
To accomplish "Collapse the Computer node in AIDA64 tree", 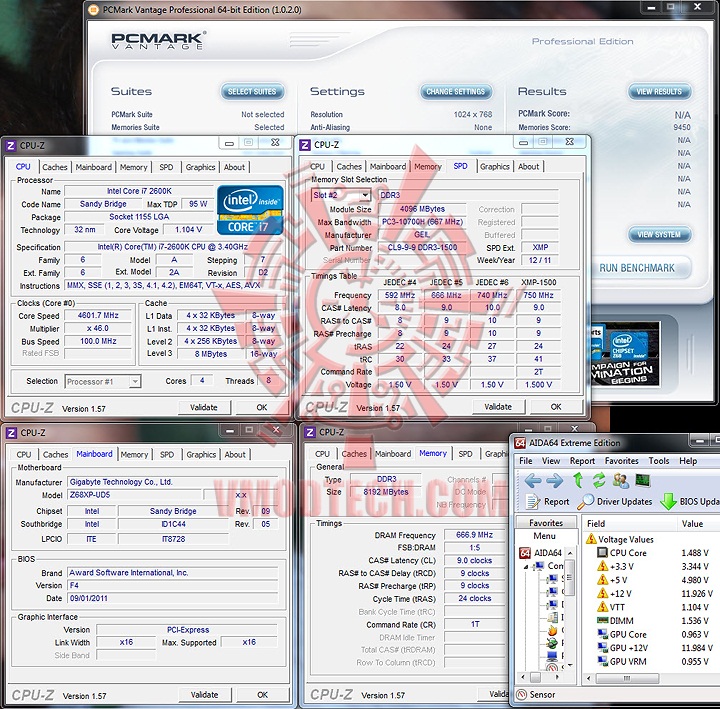I will pyautogui.click(x=526, y=567).
